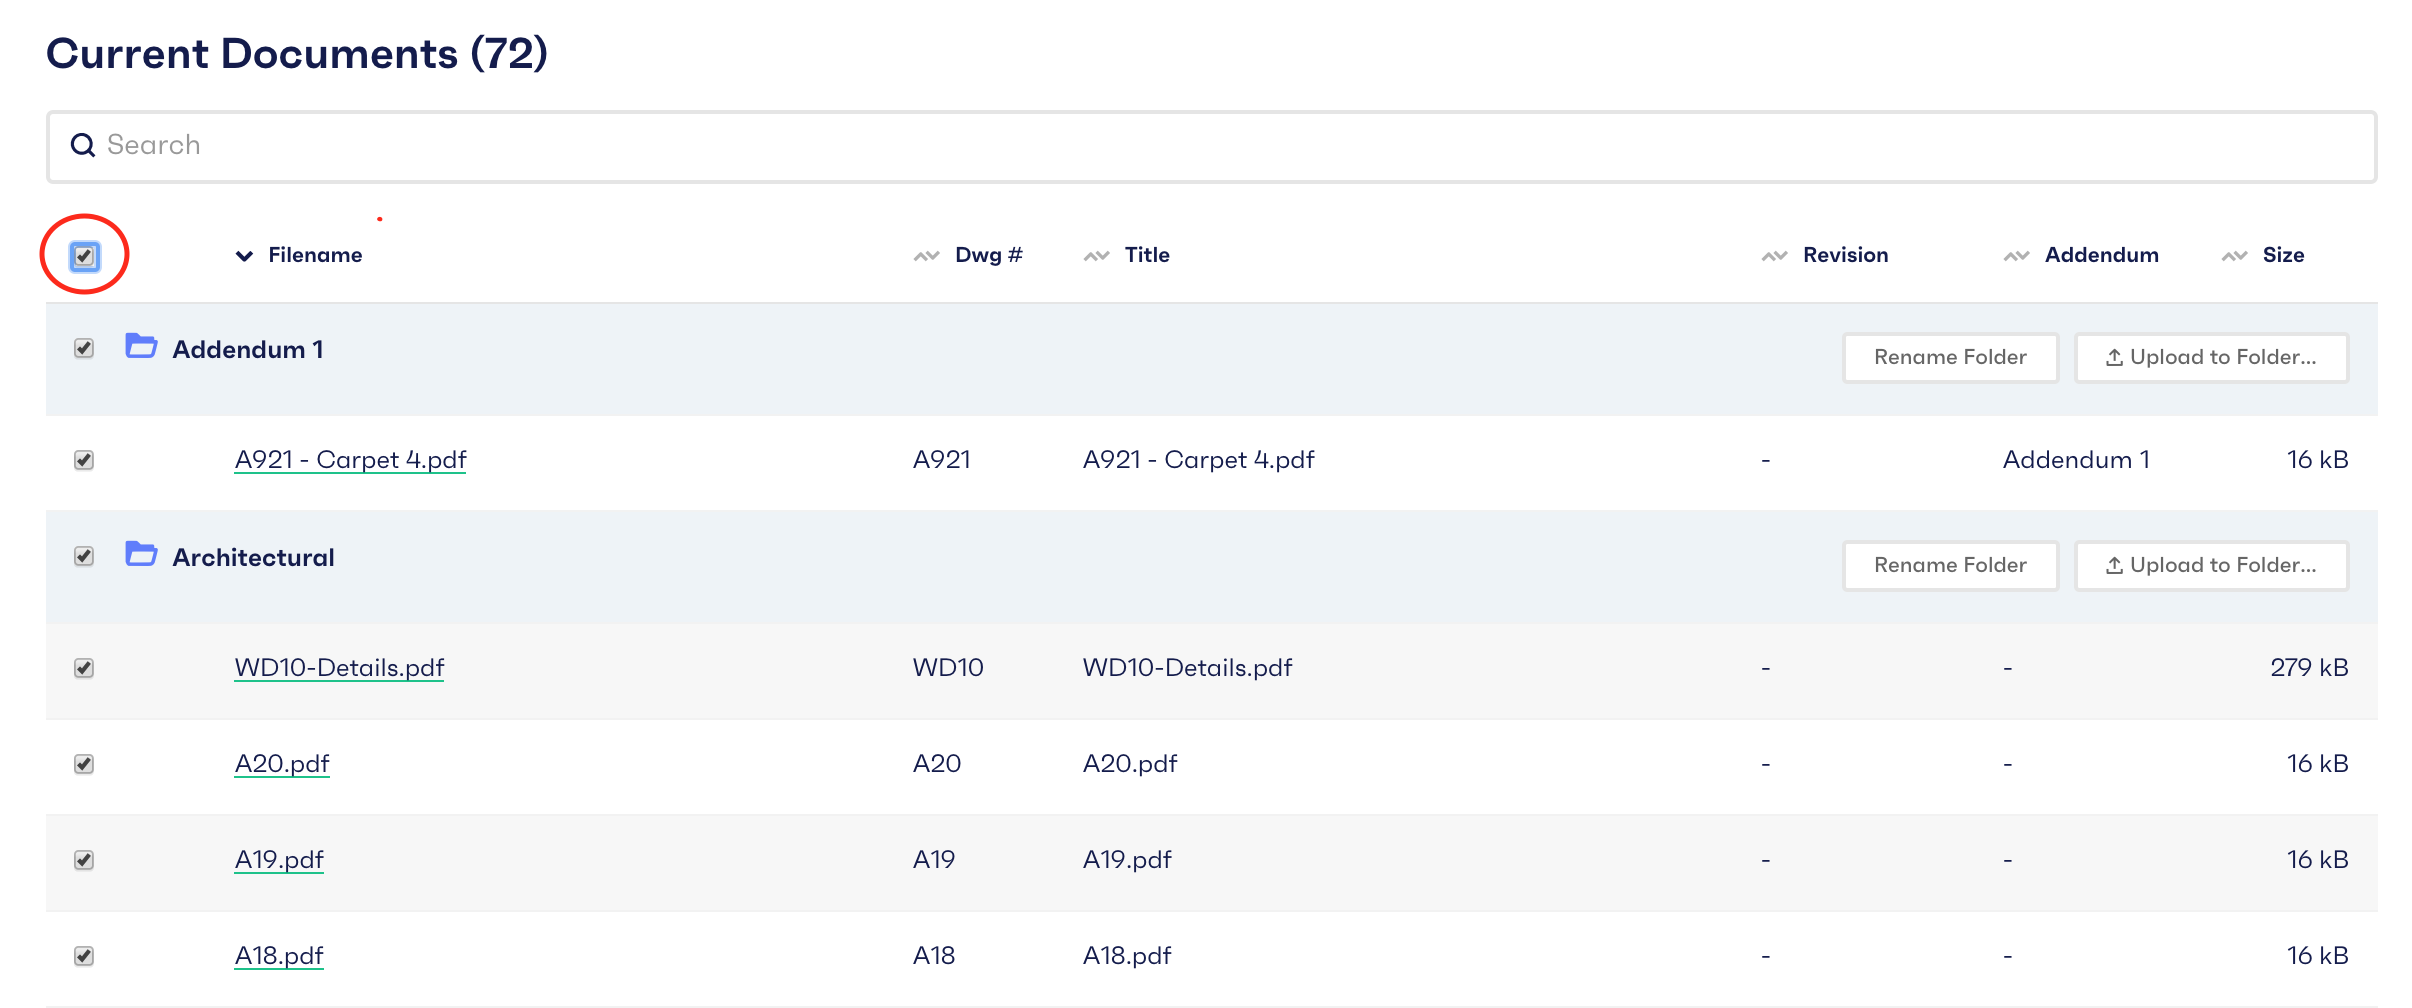Open the WD10-Details.pdf link

pos(339,668)
